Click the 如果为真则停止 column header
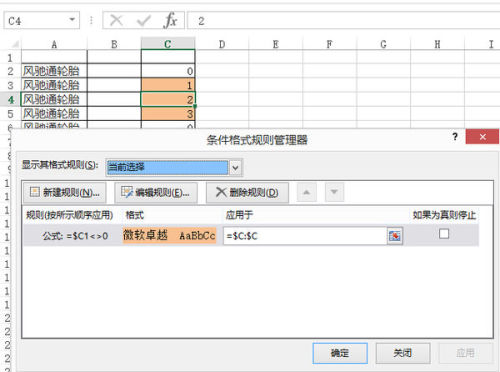Image resolution: width=500 pixels, height=372 pixels. (x=444, y=215)
